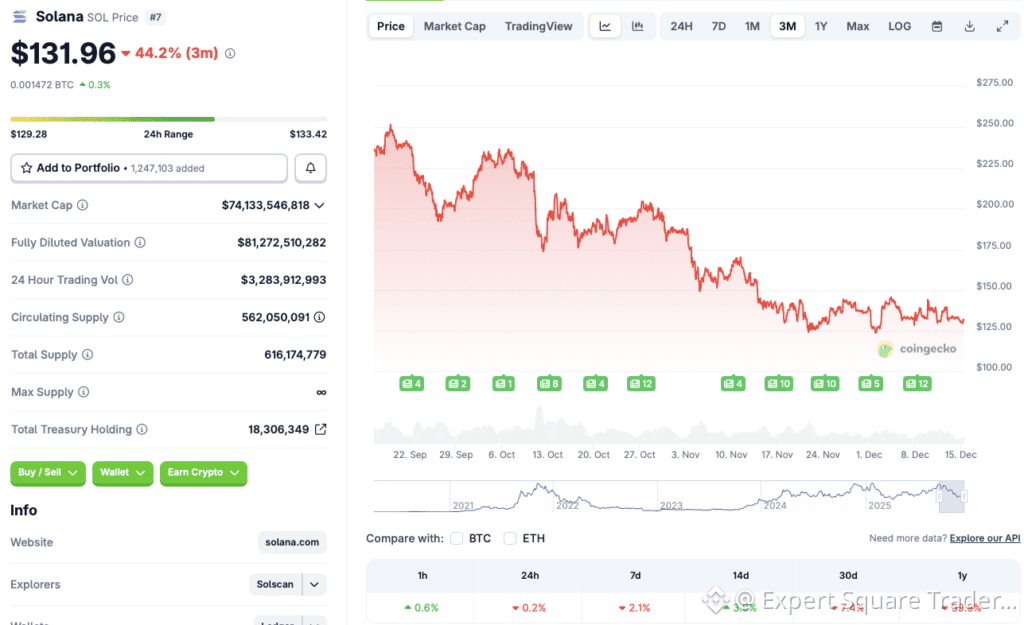Click a green event marker below the chart
The width and height of the screenshot is (1024, 625).
click(x=410, y=382)
